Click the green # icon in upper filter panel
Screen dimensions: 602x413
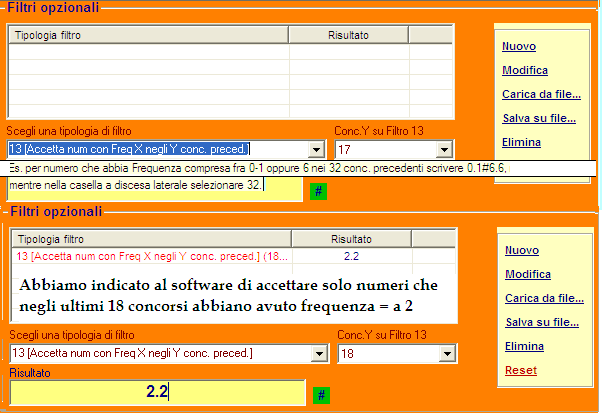coord(318,191)
